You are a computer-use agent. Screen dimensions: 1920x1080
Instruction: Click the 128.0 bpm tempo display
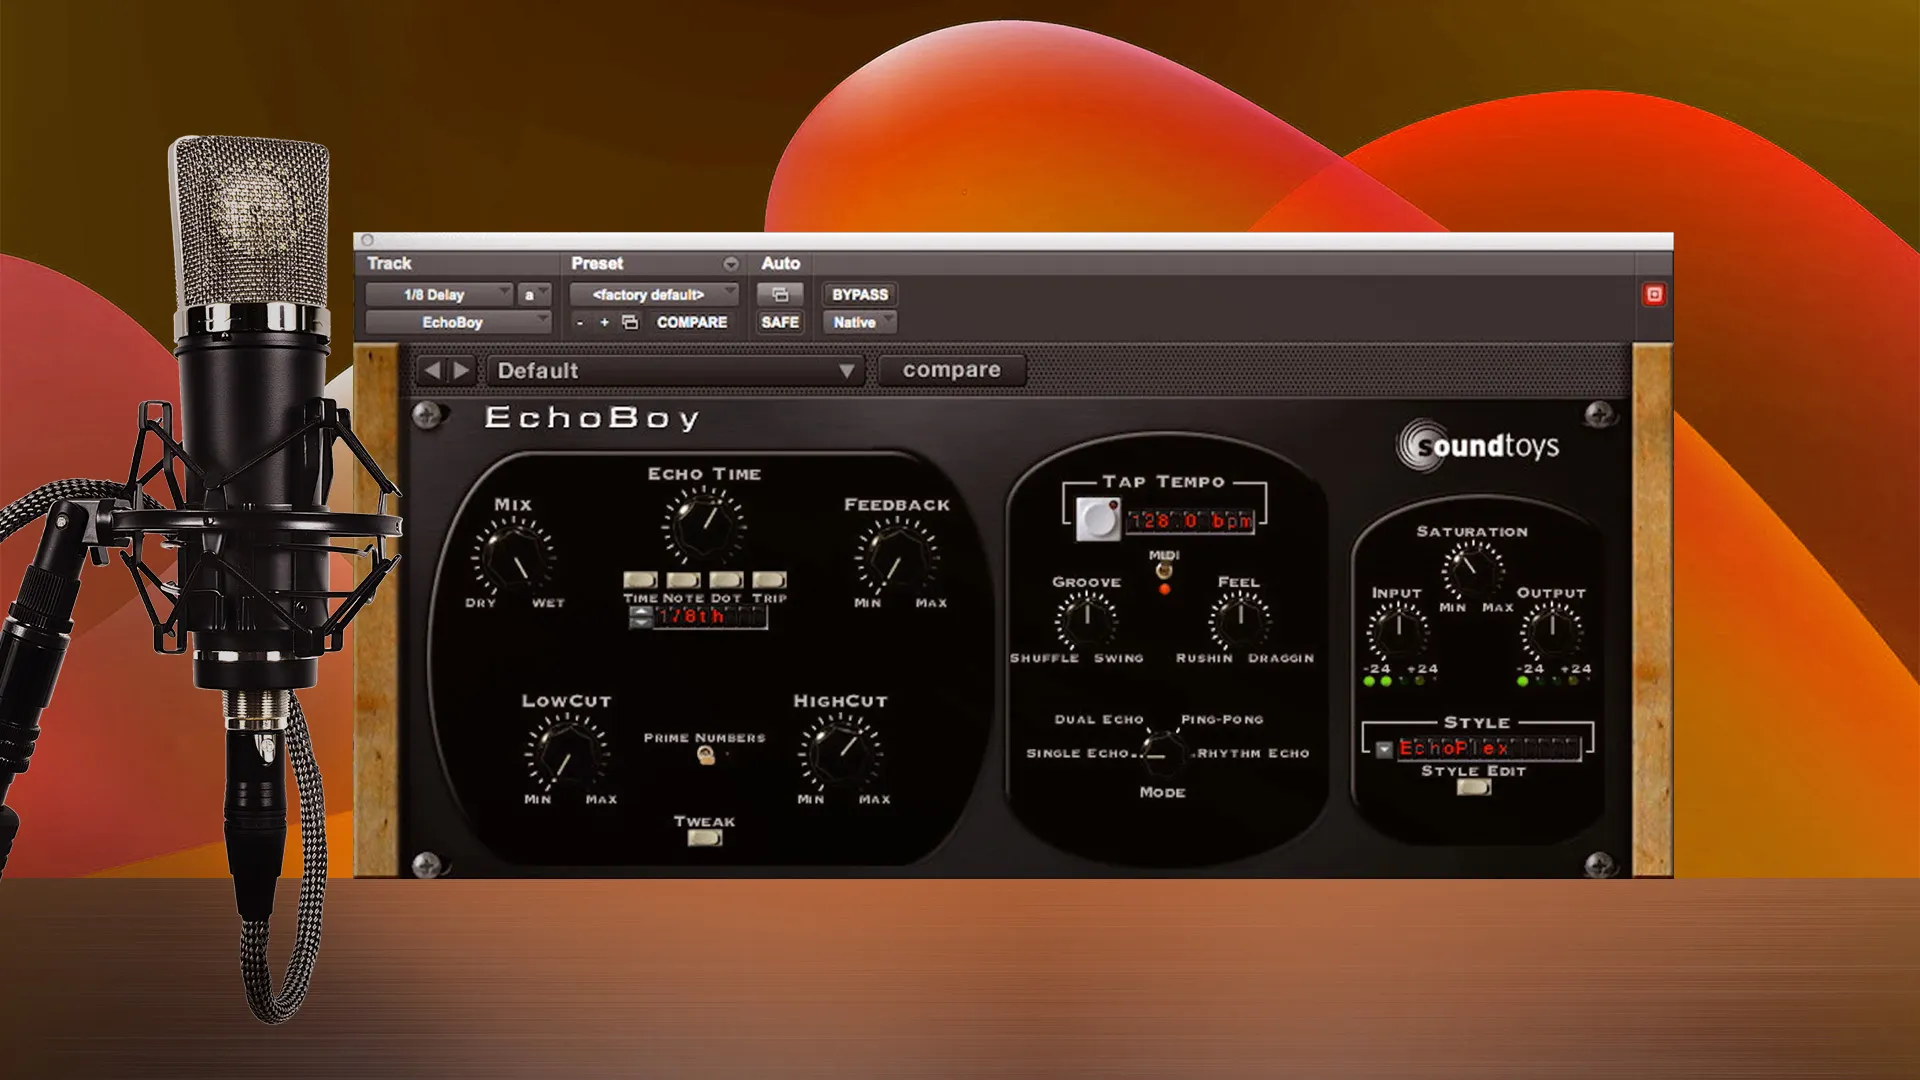pos(1190,521)
